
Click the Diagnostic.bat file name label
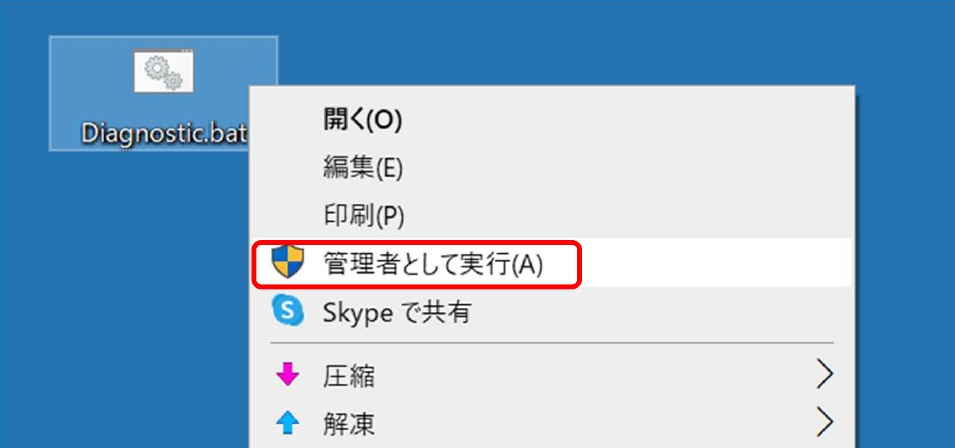pyautogui.click(x=164, y=133)
